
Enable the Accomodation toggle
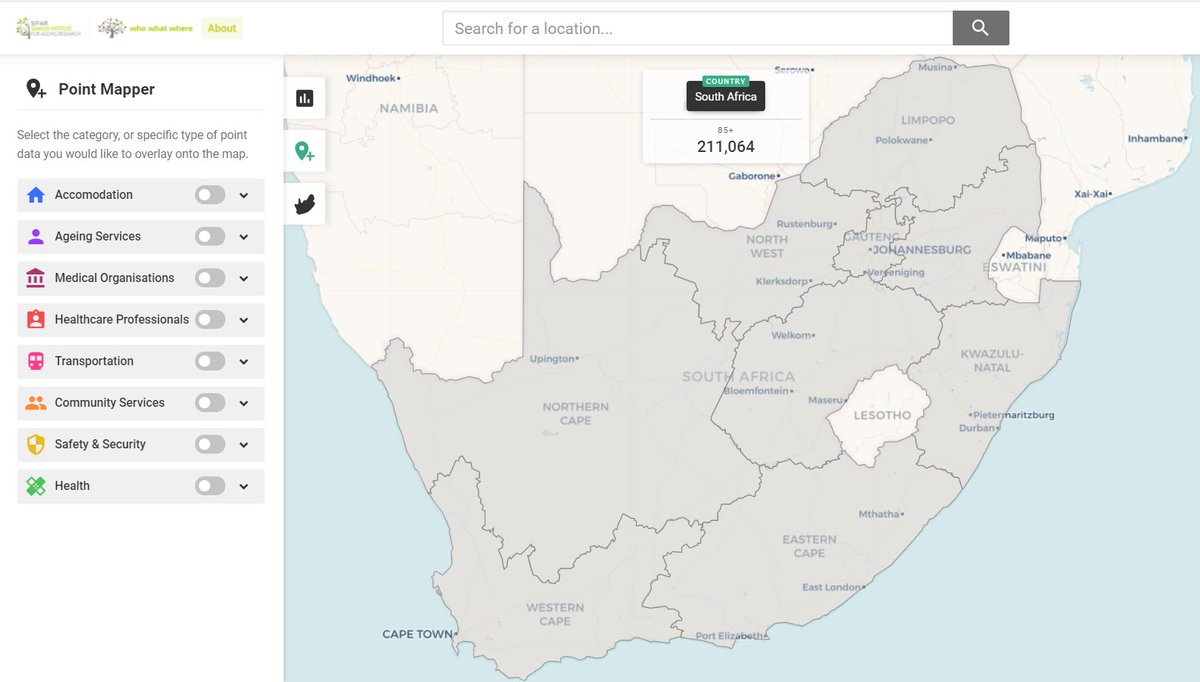pyautogui.click(x=210, y=195)
